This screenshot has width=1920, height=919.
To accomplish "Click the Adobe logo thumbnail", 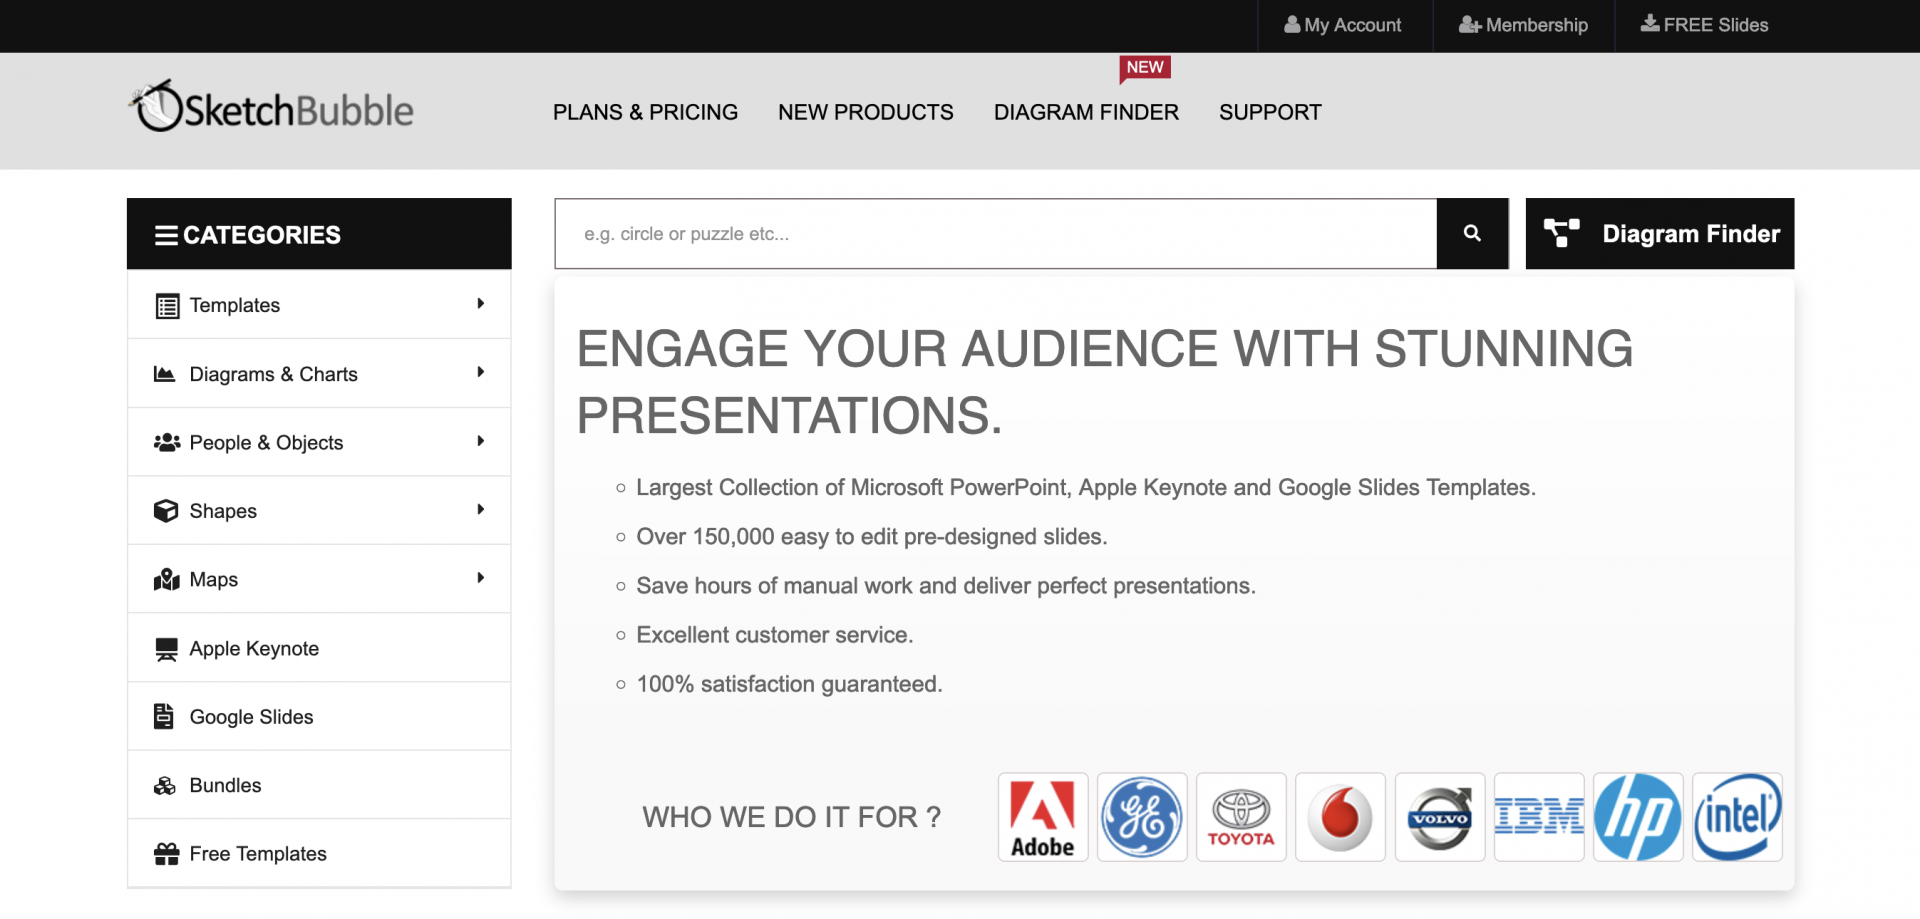I will [x=1042, y=817].
